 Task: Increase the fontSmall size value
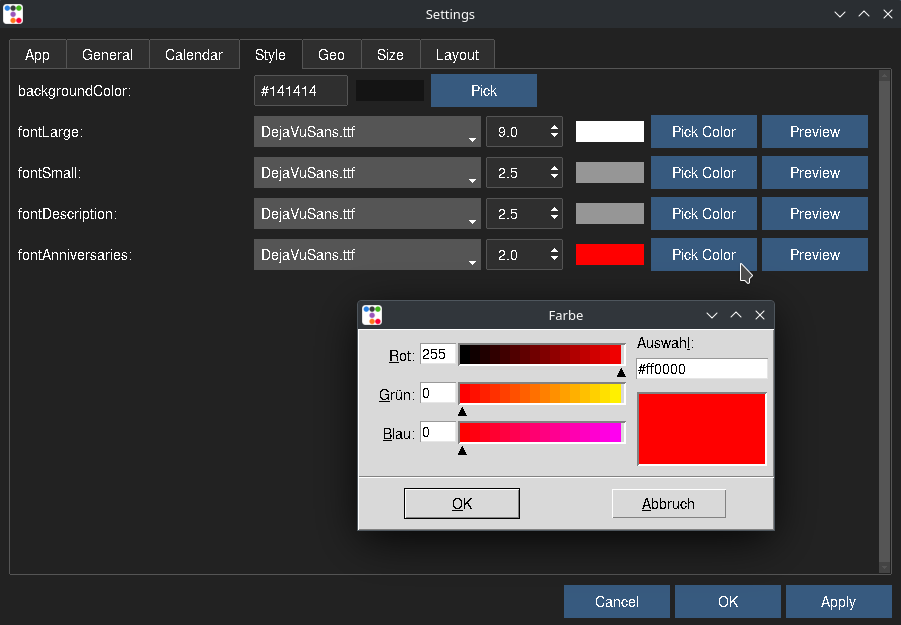[x=555, y=168]
